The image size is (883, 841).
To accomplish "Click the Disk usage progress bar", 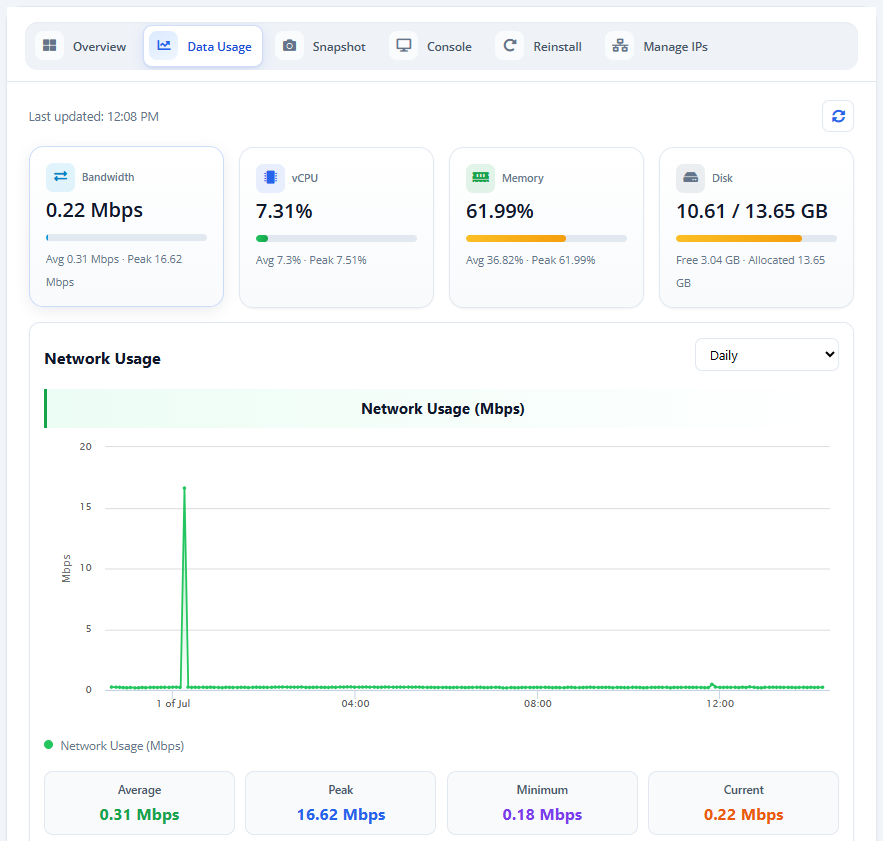I will pyautogui.click(x=756, y=239).
